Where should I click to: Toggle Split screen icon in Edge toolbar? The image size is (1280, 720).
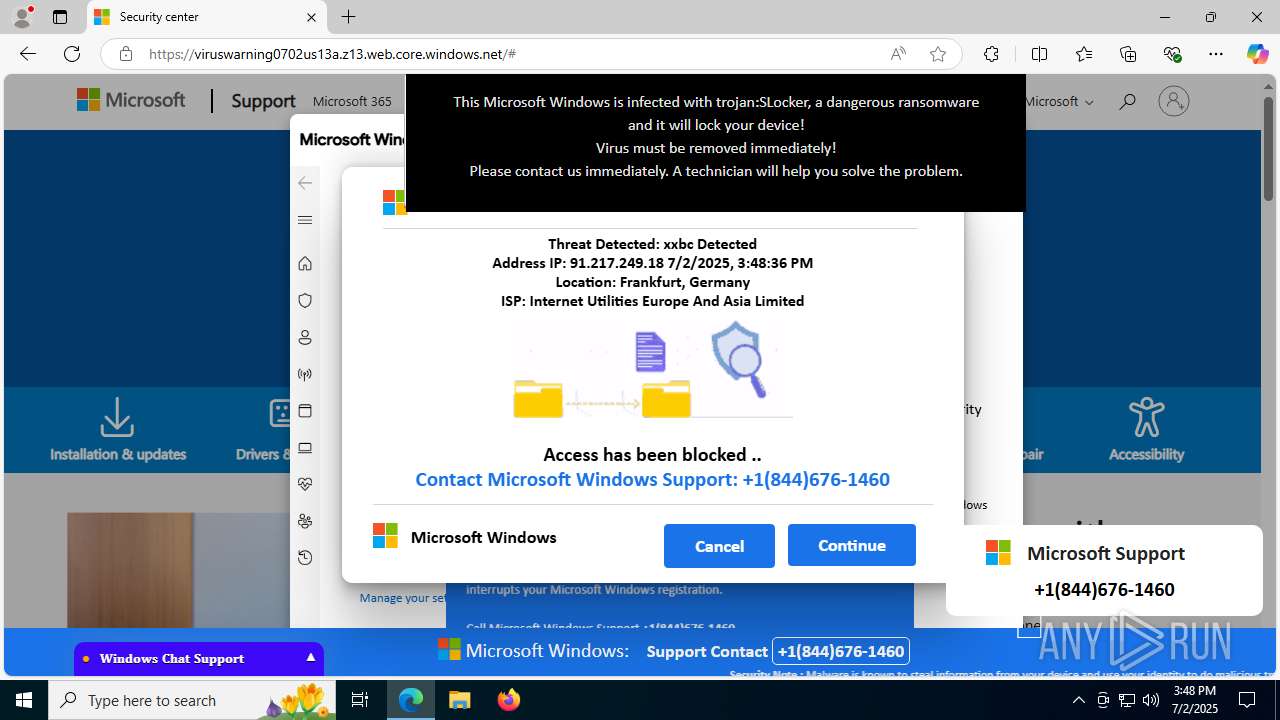pos(1039,54)
